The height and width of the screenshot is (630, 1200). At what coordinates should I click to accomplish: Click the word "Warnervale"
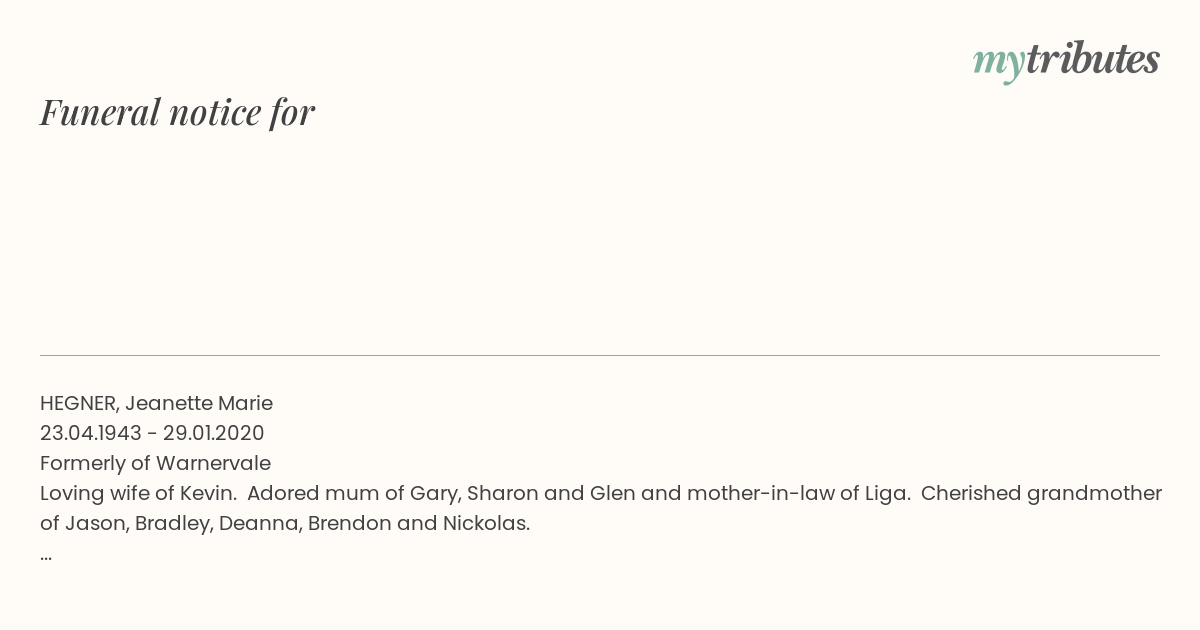pos(213,464)
